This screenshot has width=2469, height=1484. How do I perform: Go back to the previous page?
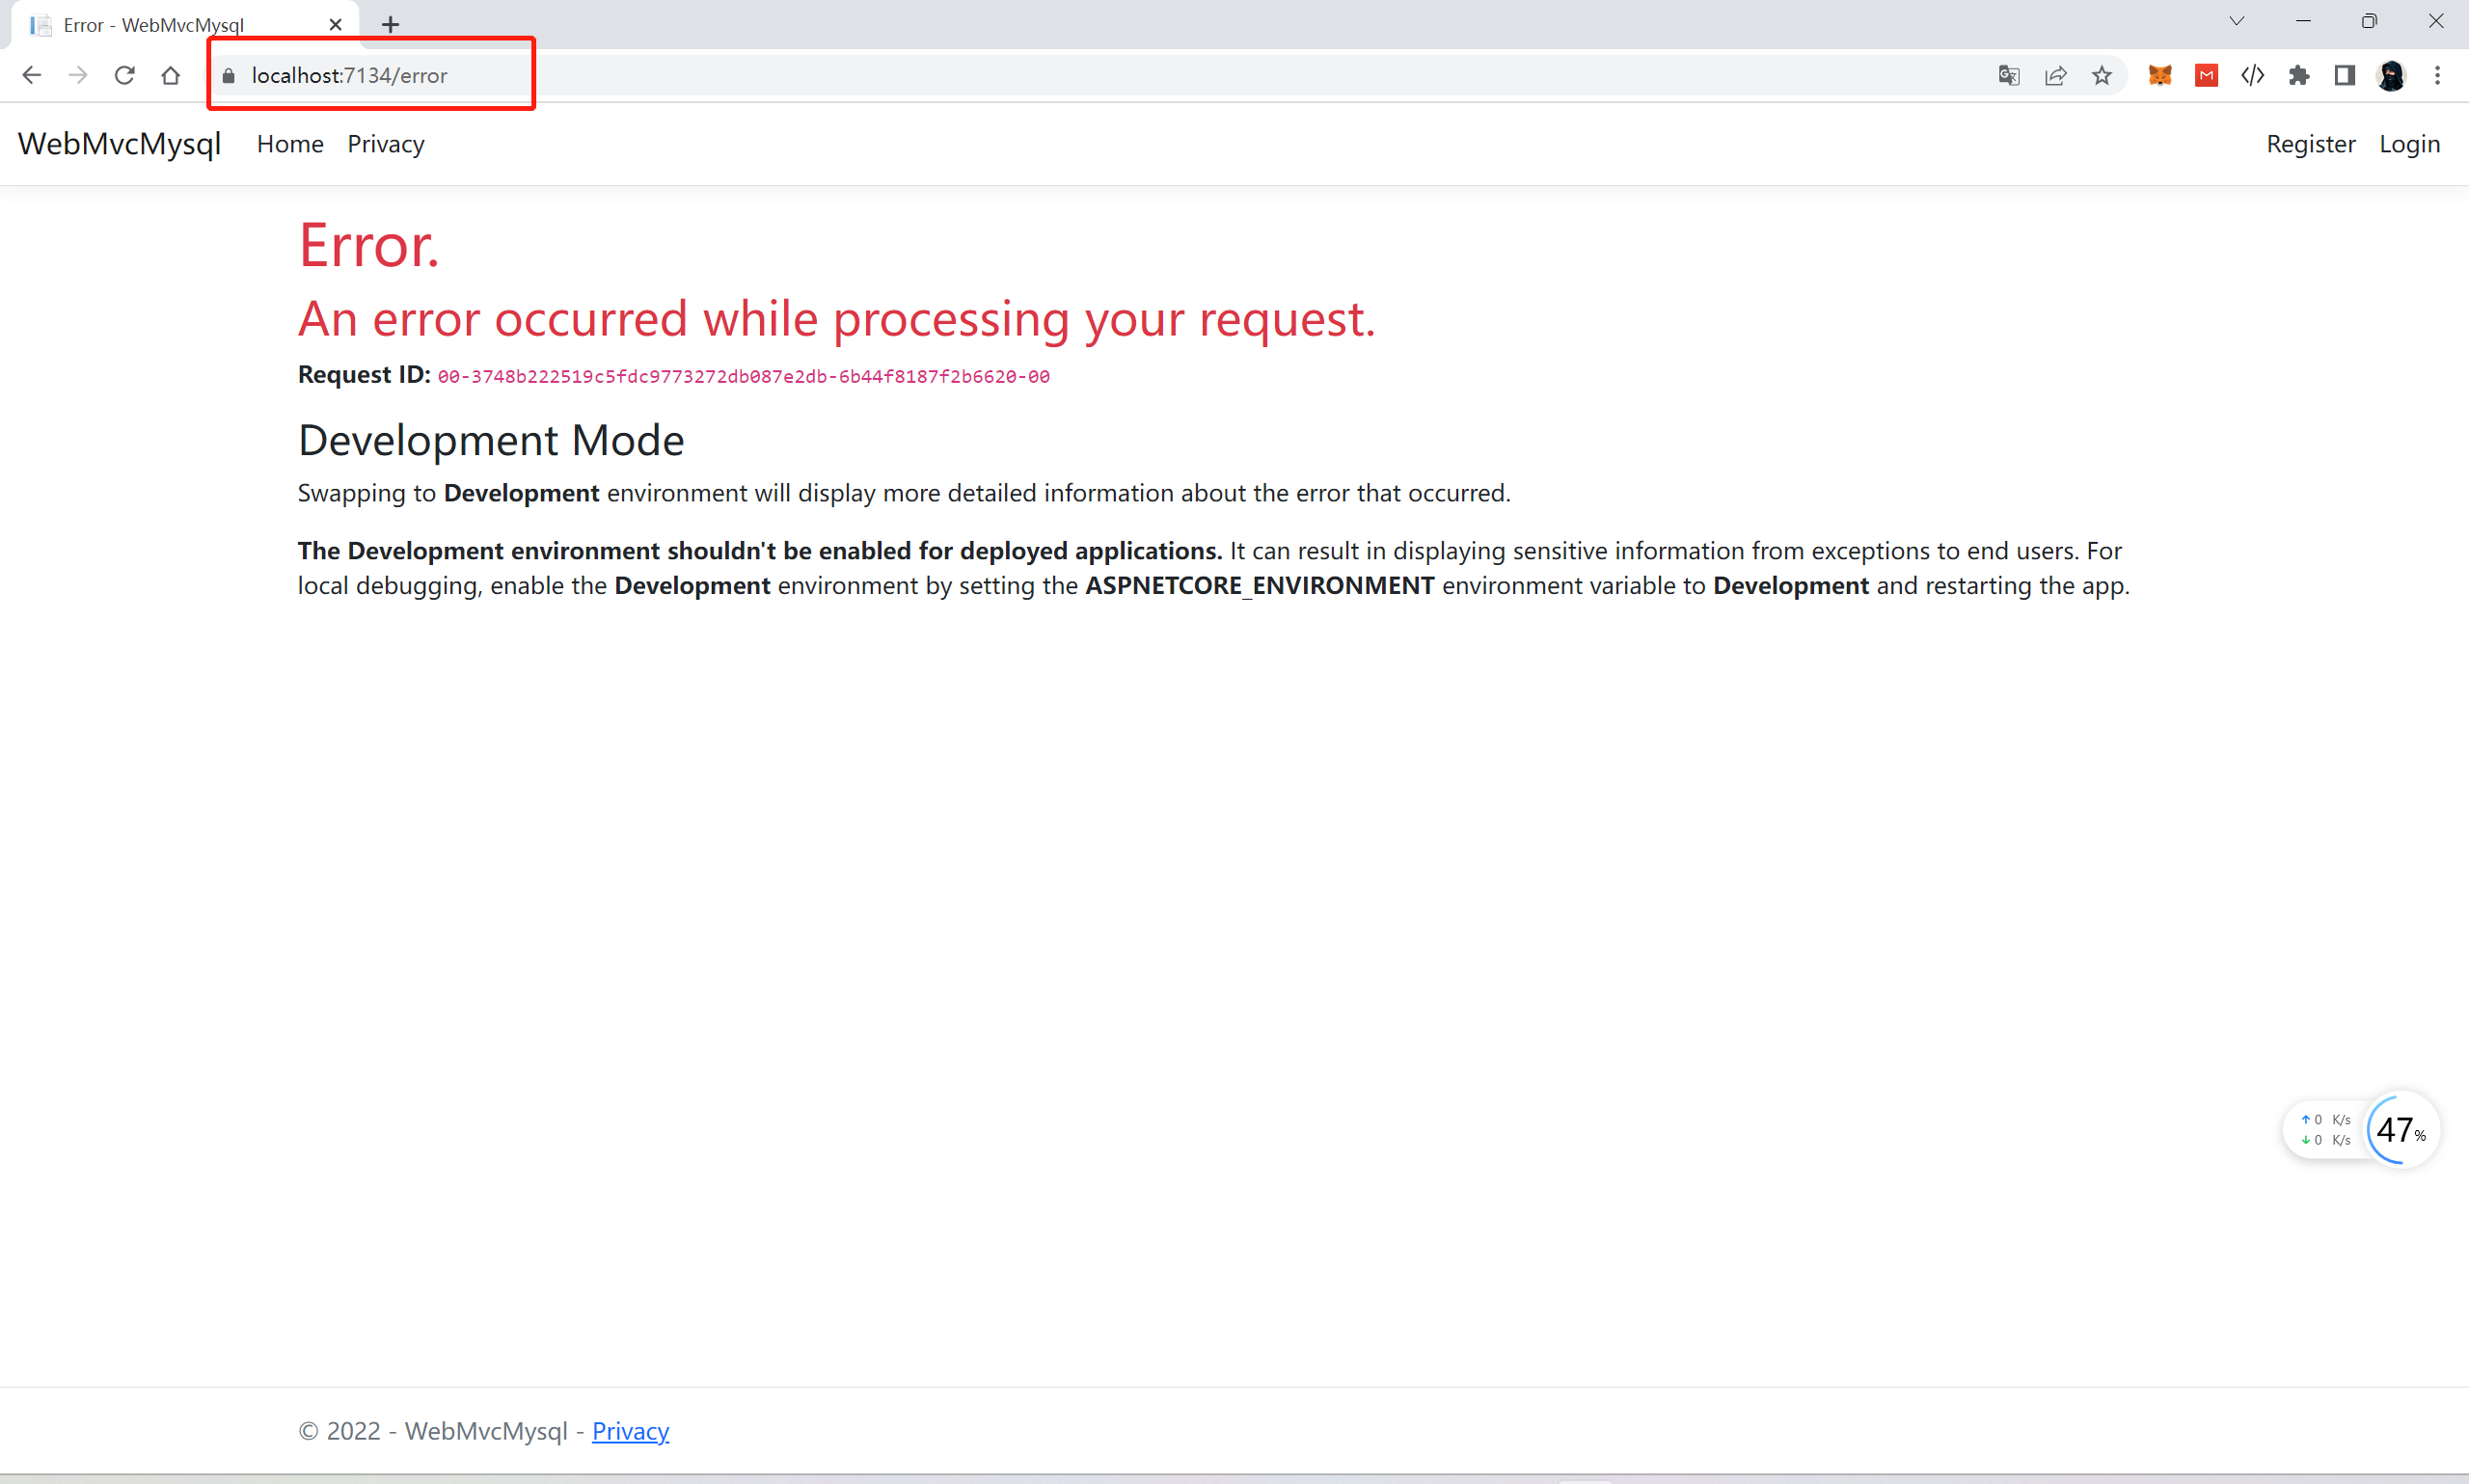31,75
